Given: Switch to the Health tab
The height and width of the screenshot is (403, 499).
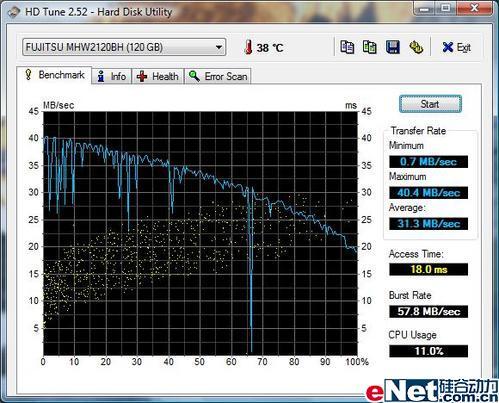Looking at the screenshot, I should (158, 76).
